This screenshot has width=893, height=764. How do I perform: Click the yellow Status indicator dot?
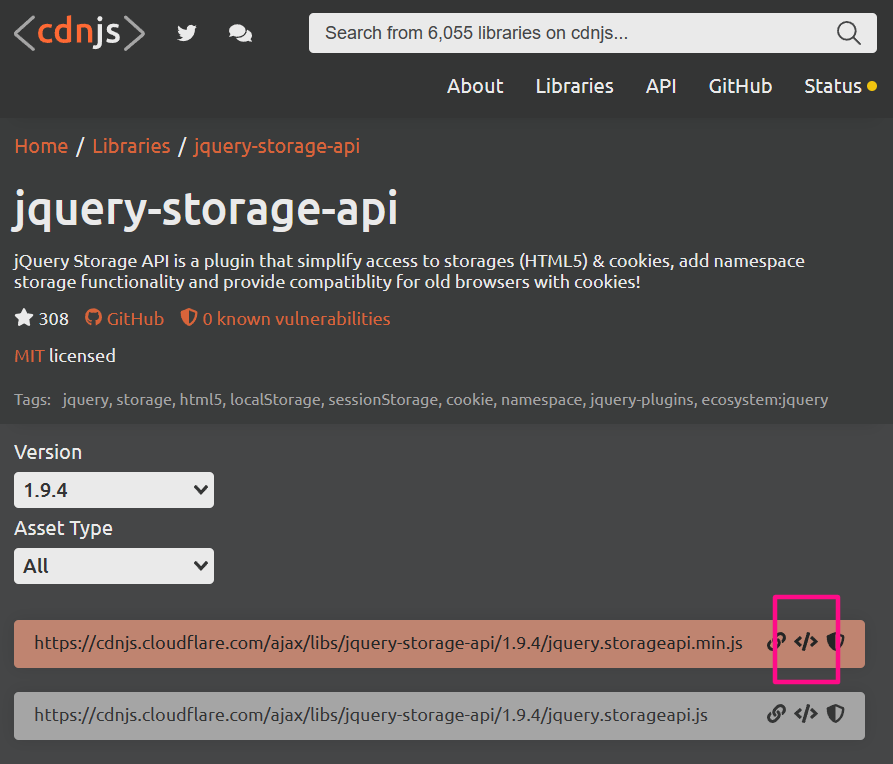(x=872, y=87)
